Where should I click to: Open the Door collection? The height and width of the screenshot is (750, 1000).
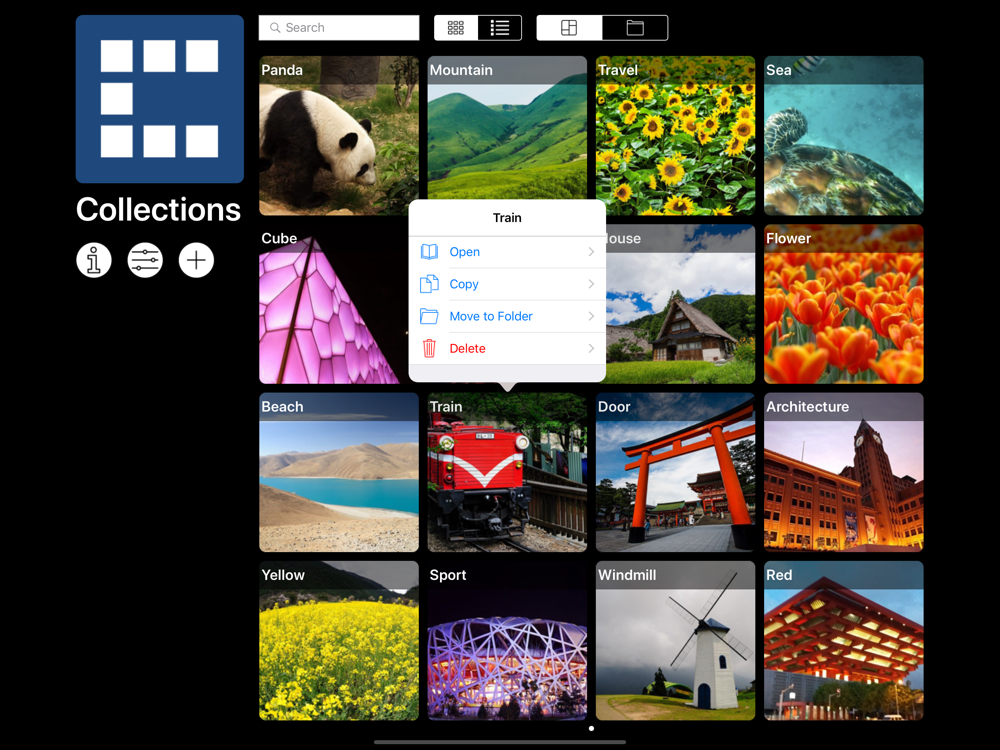pos(675,473)
